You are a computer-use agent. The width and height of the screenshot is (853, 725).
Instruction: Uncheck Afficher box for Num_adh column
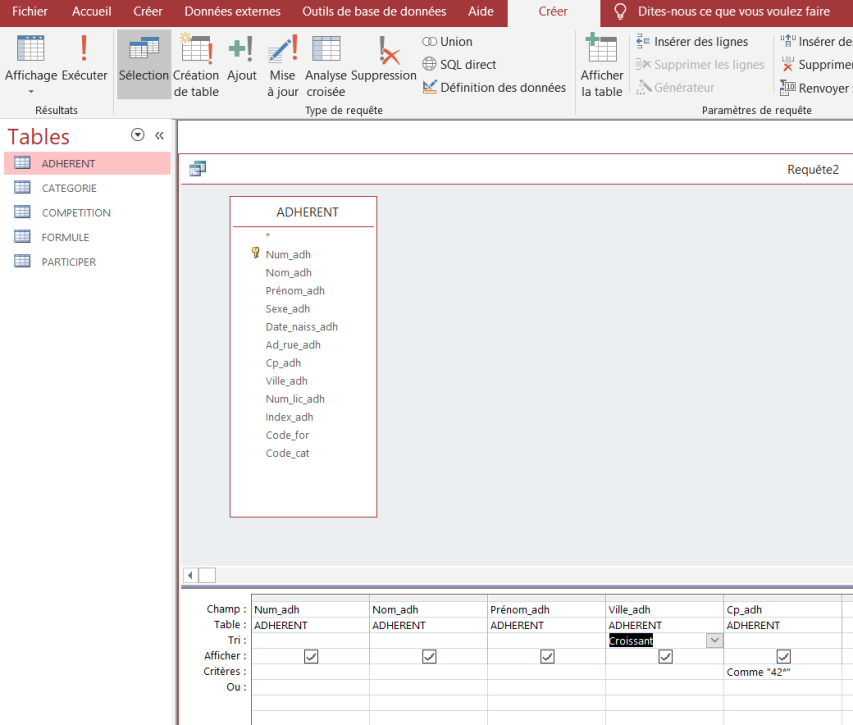(x=311, y=656)
